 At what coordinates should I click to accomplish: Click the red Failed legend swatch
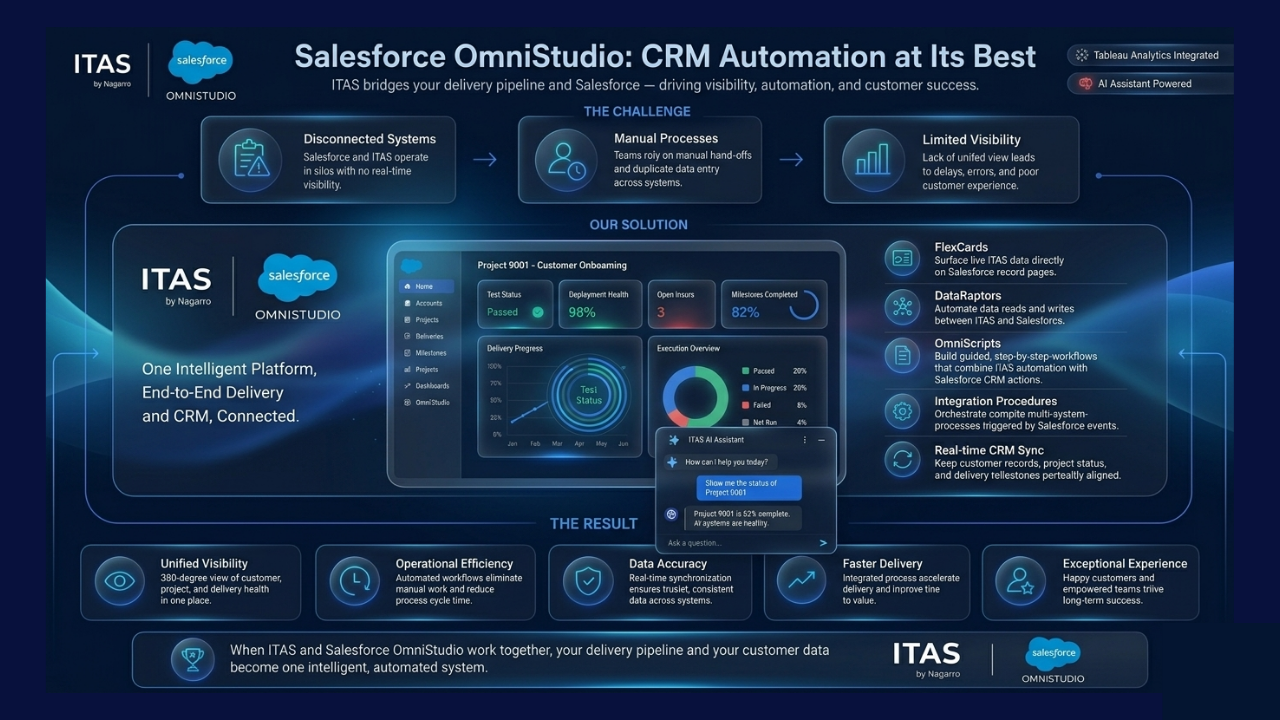745,405
